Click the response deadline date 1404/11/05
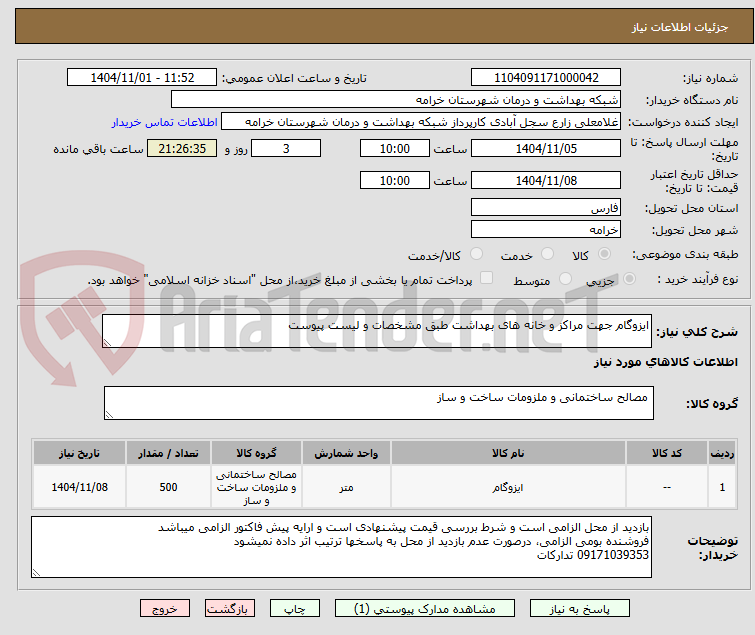Viewport: 755px width, 635px height. [x=546, y=148]
